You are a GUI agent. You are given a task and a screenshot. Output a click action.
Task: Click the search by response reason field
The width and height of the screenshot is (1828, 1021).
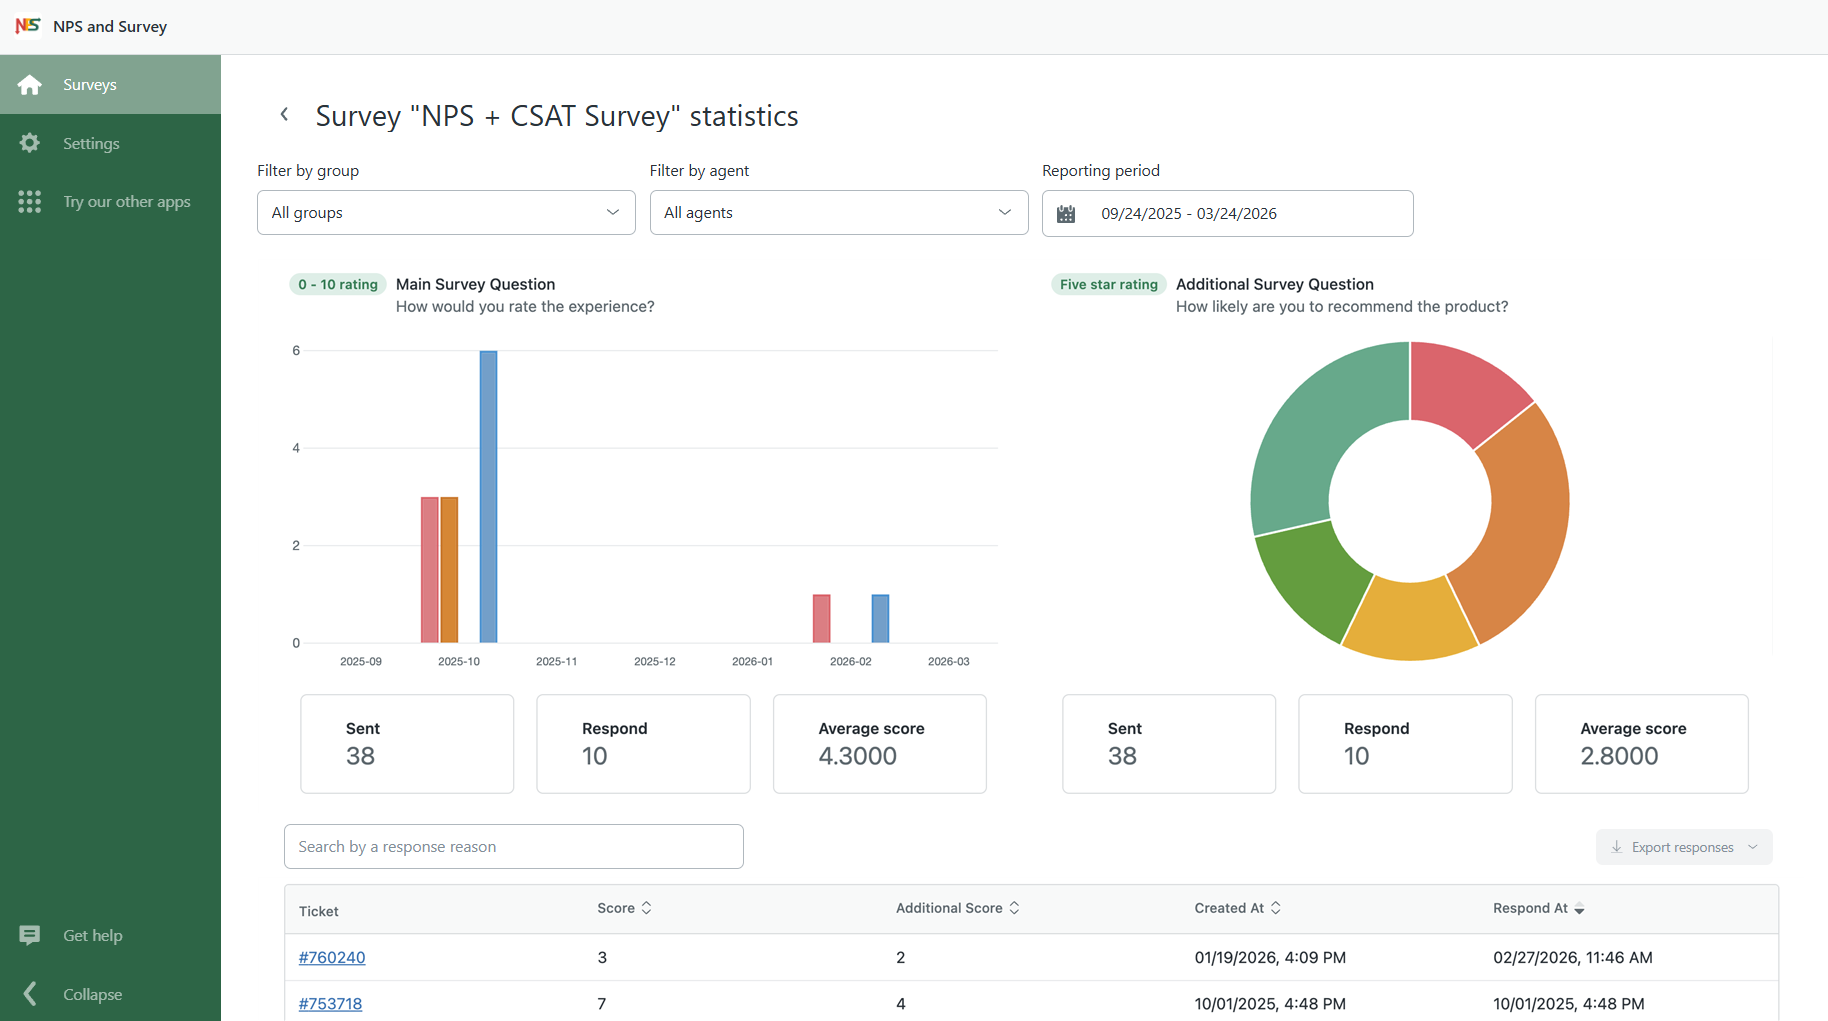(x=513, y=846)
